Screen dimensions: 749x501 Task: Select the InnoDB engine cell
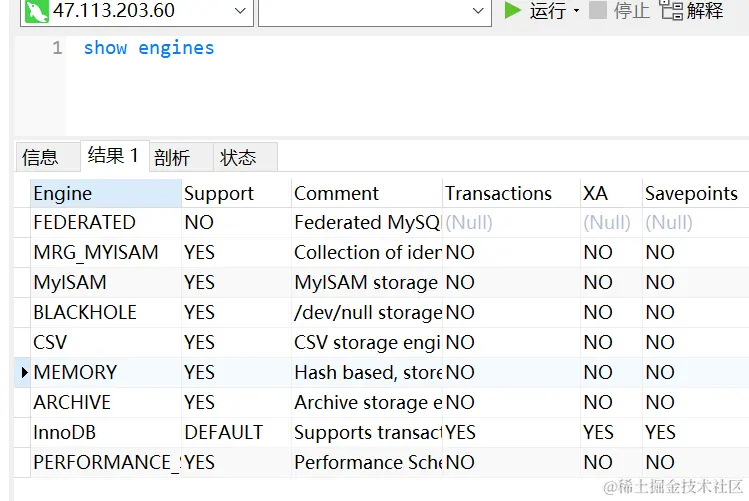pyautogui.click(x=106, y=433)
